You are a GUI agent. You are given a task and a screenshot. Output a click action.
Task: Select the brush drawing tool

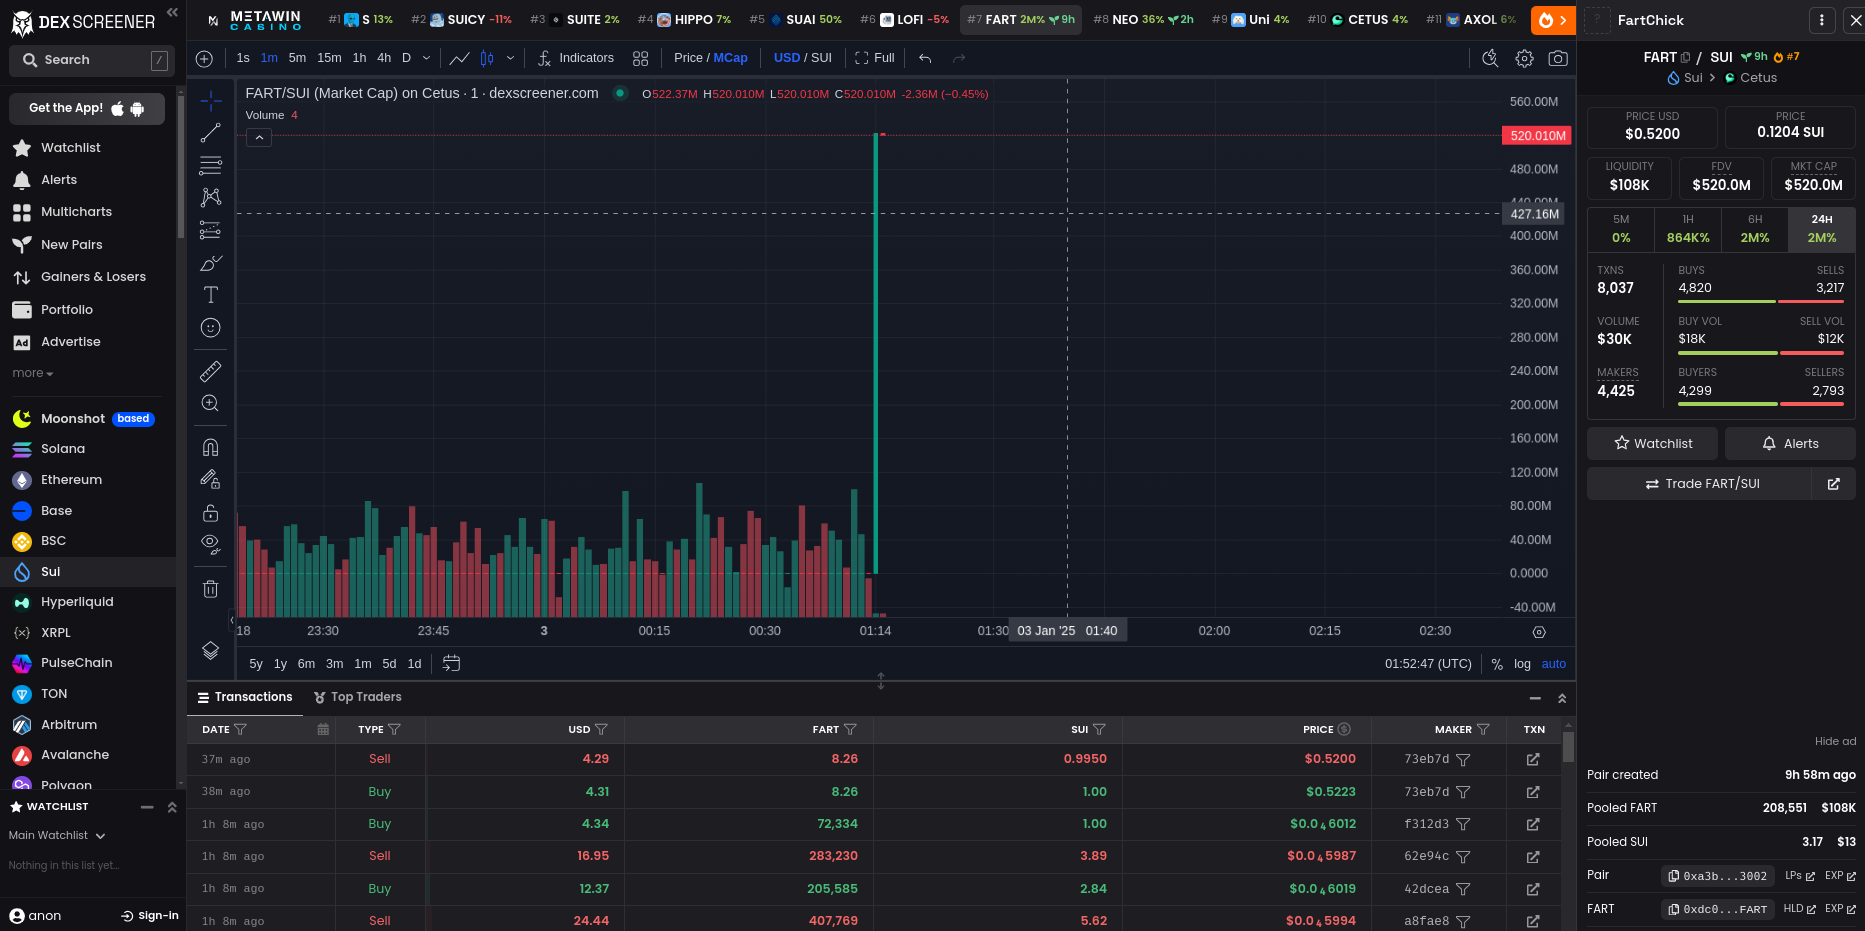(x=211, y=263)
